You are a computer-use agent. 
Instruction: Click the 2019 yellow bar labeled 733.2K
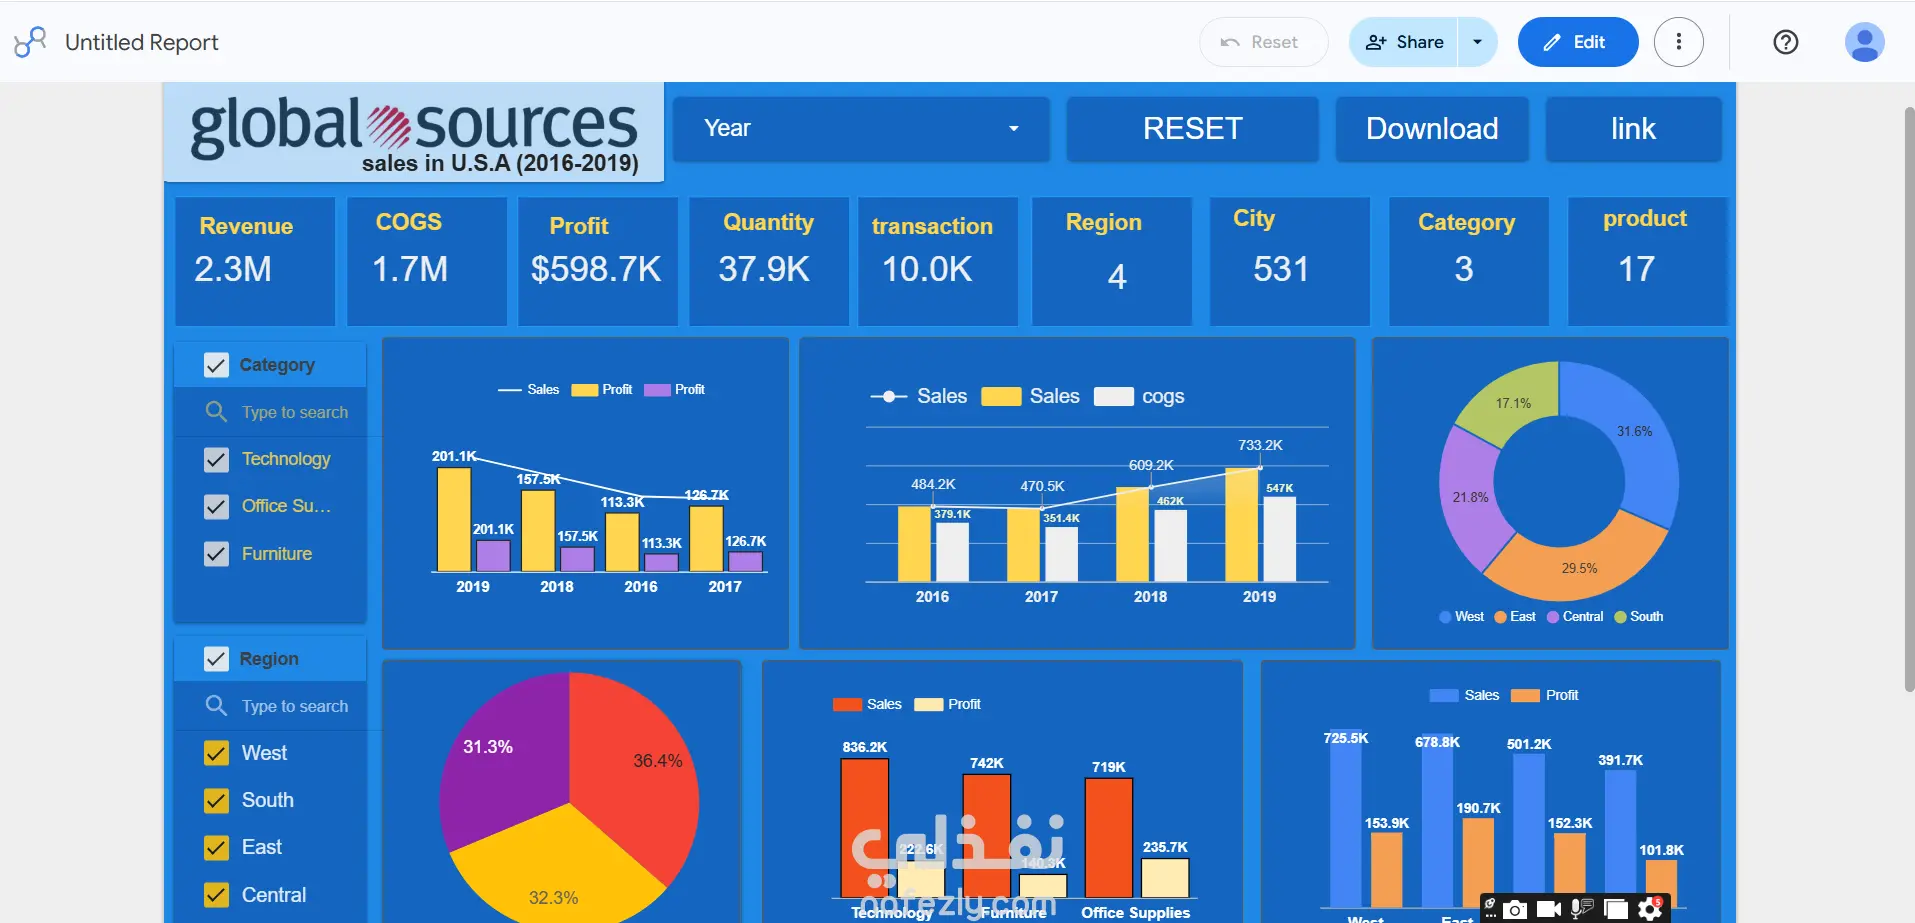(x=1241, y=525)
